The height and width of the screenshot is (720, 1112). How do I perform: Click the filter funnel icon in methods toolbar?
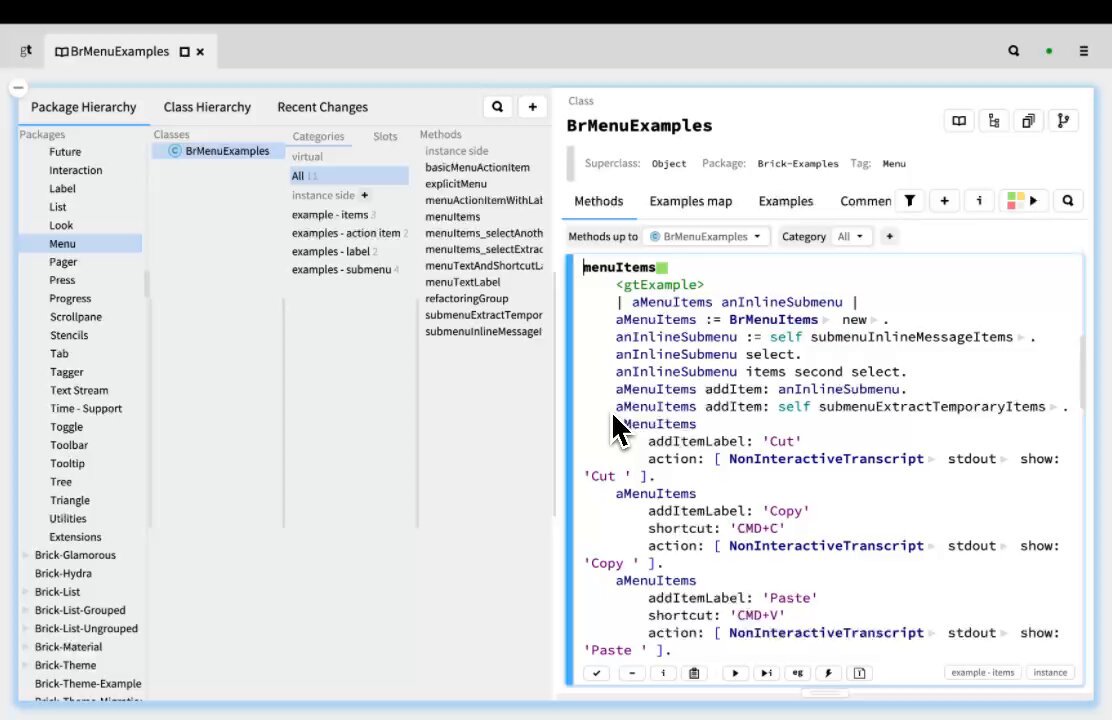coord(909,201)
